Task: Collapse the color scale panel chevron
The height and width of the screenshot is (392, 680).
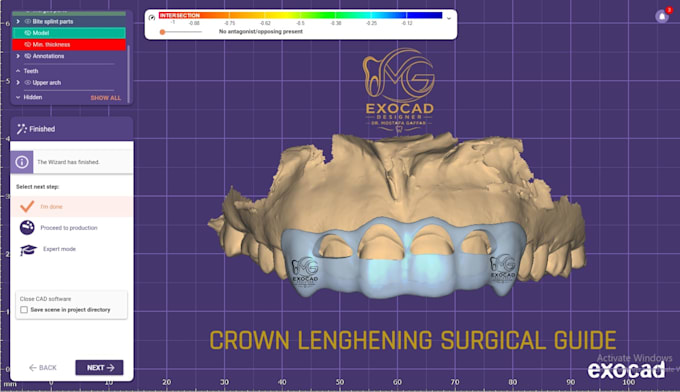Action: (449, 19)
